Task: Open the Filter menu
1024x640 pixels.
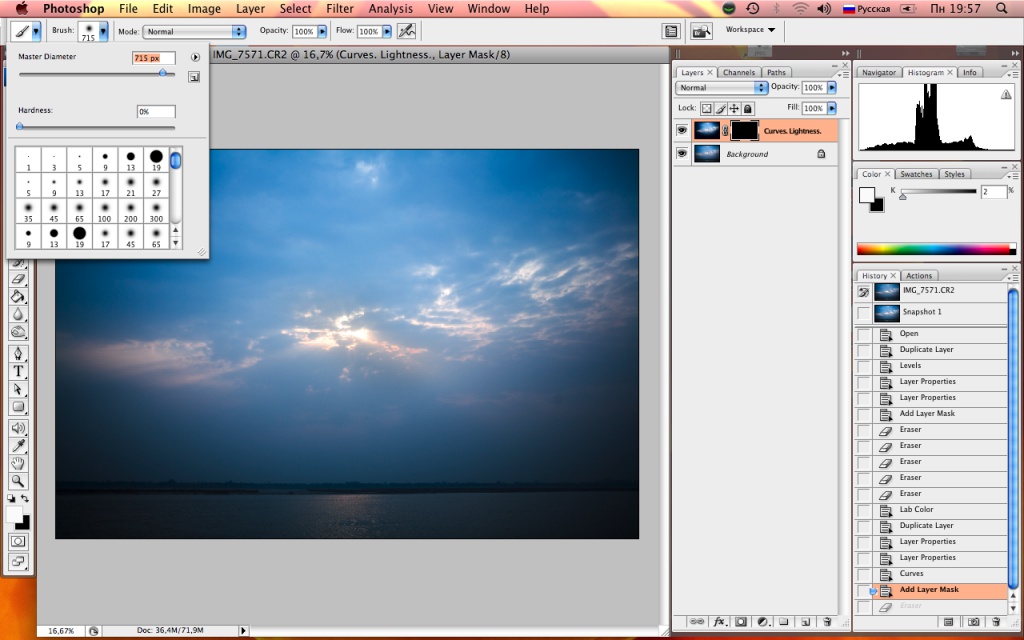Action: point(340,9)
